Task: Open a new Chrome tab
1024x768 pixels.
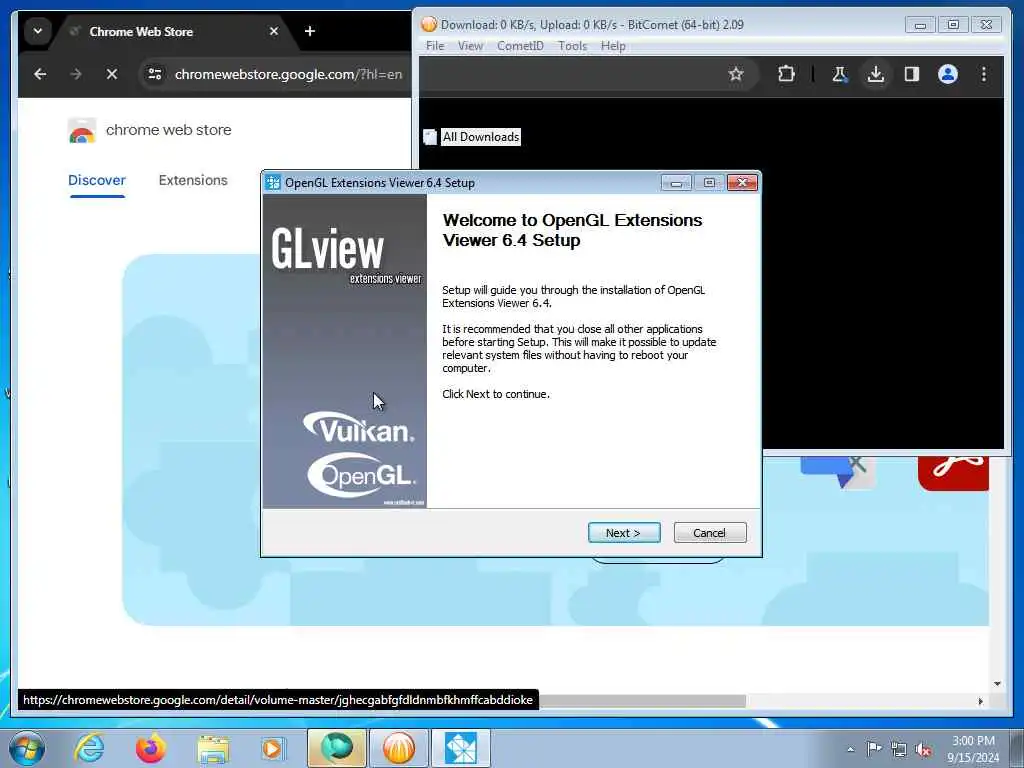Action: pos(310,31)
